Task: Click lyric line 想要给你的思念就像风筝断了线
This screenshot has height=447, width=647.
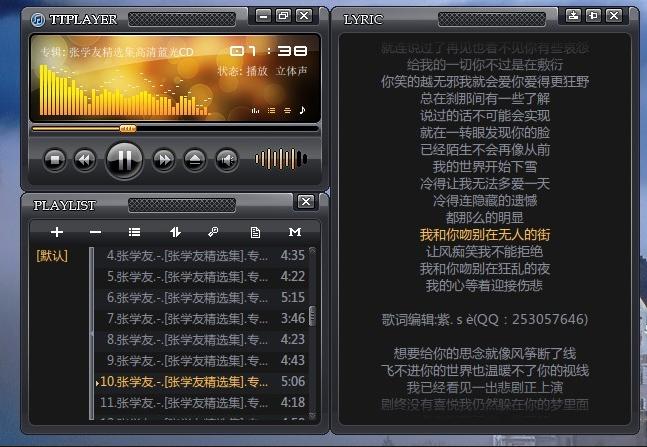Action: pos(485,353)
